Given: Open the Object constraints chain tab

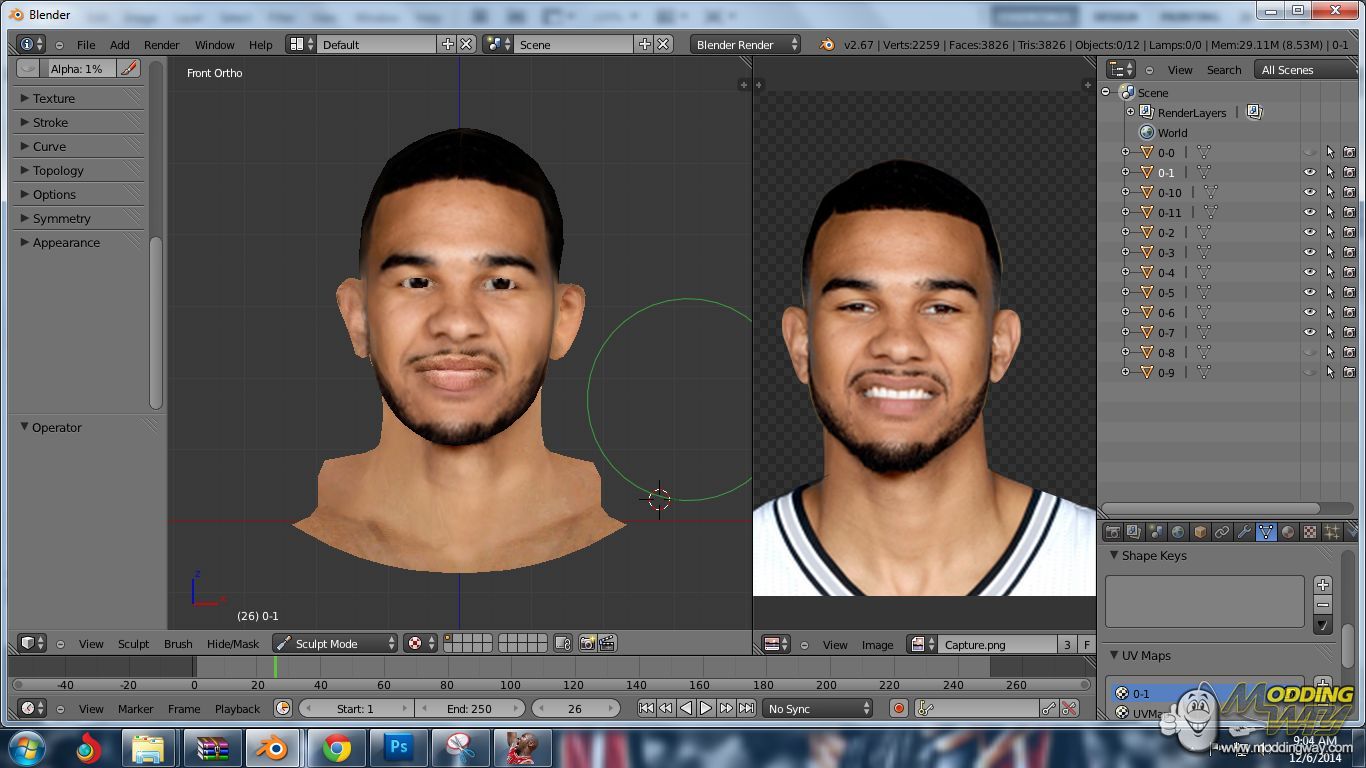Looking at the screenshot, I should click(1222, 533).
